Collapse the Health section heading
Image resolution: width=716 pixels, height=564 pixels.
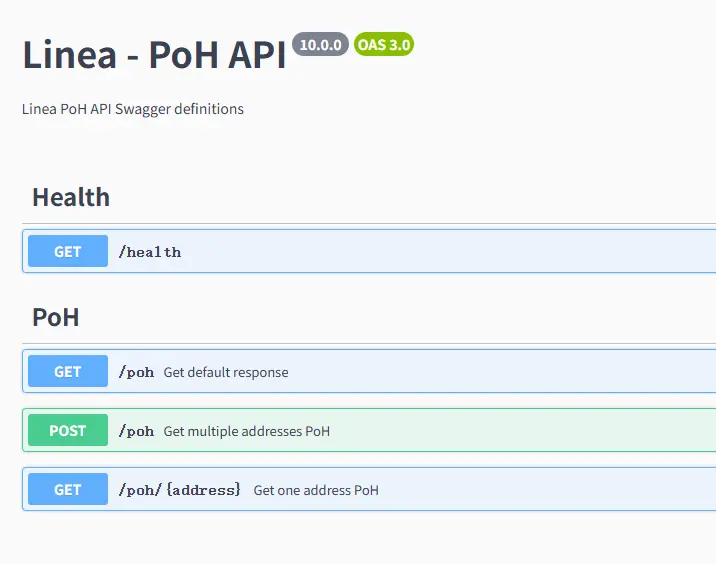(71, 197)
